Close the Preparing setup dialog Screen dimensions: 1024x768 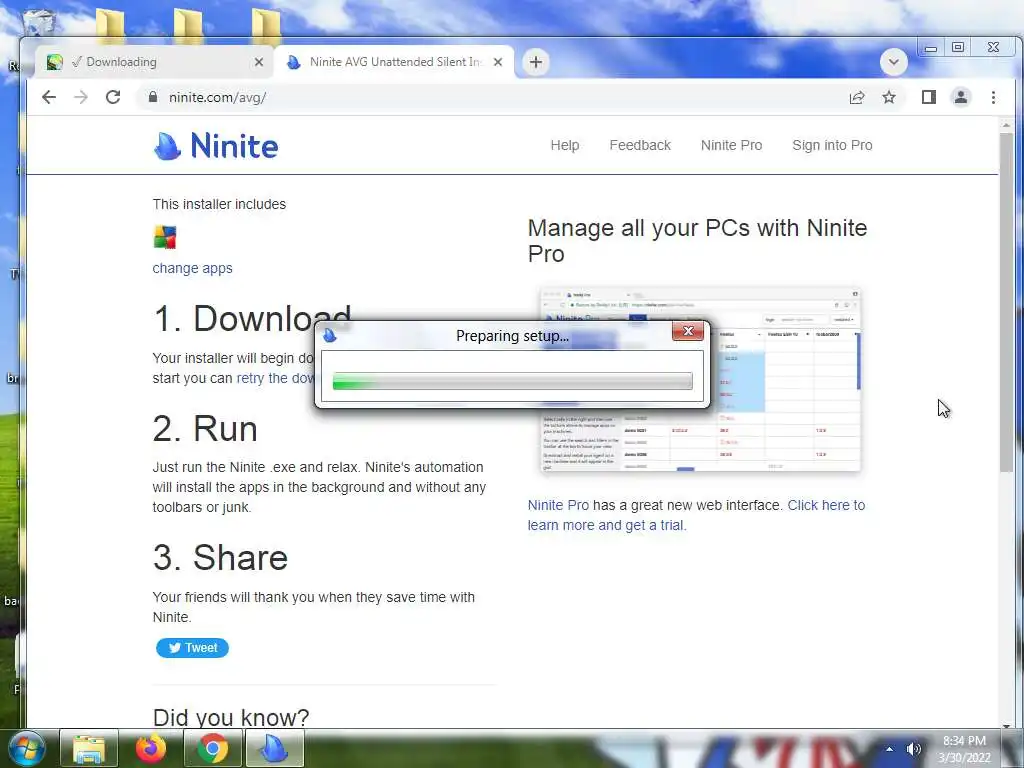688,331
